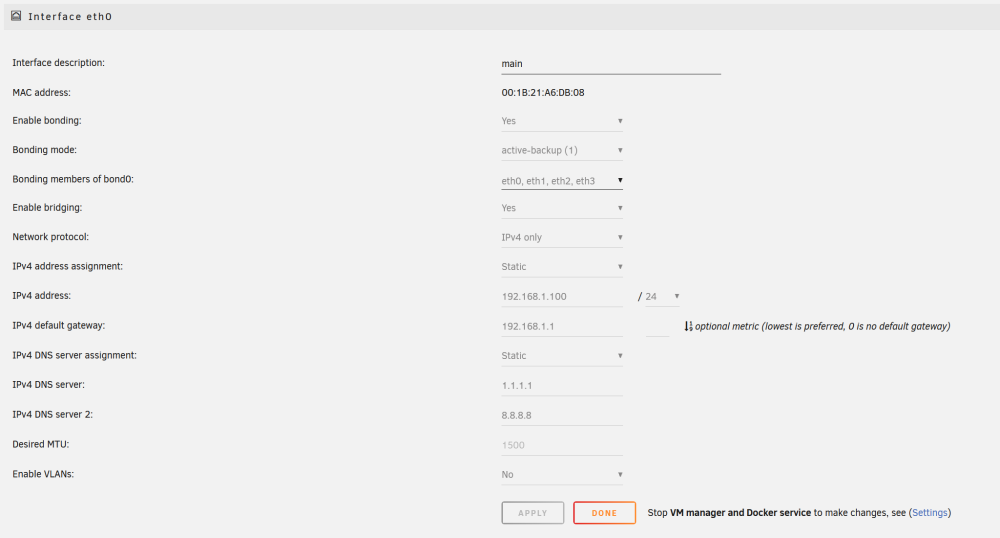Click the DONE button
This screenshot has width=1000, height=538.
click(x=604, y=513)
